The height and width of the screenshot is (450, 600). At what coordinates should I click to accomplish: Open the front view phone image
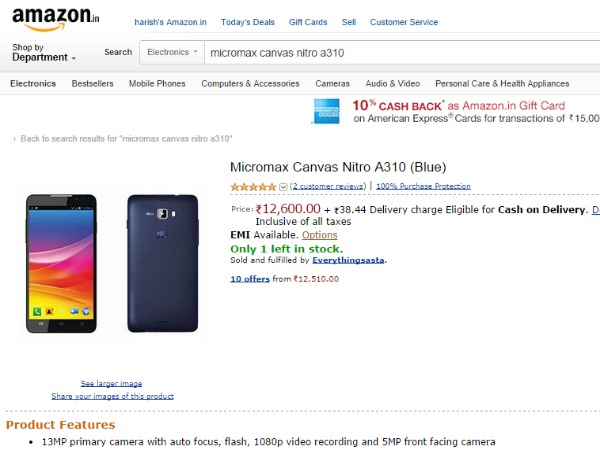(56, 263)
